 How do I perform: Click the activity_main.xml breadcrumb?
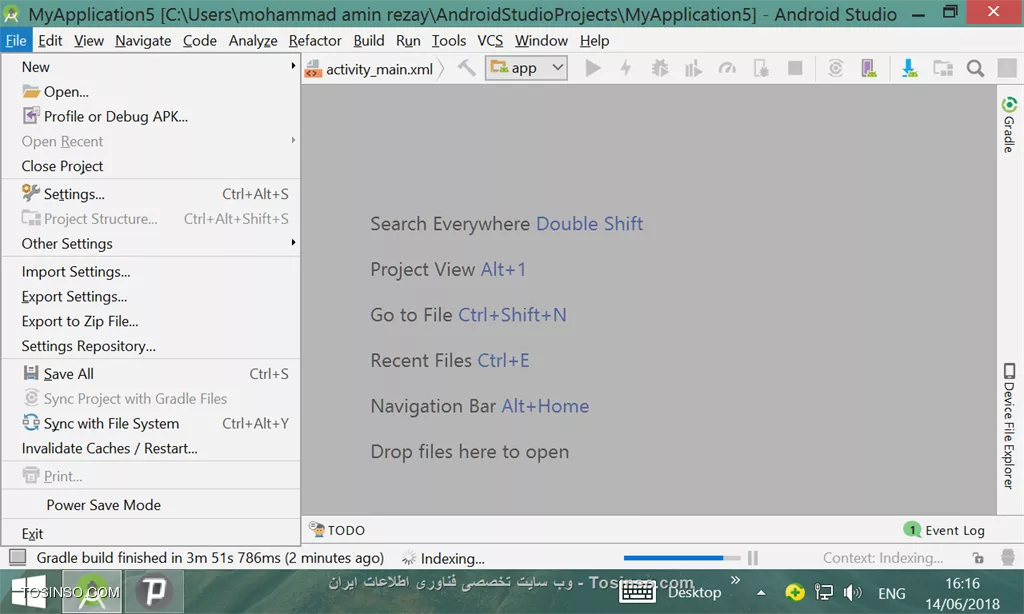(x=370, y=69)
